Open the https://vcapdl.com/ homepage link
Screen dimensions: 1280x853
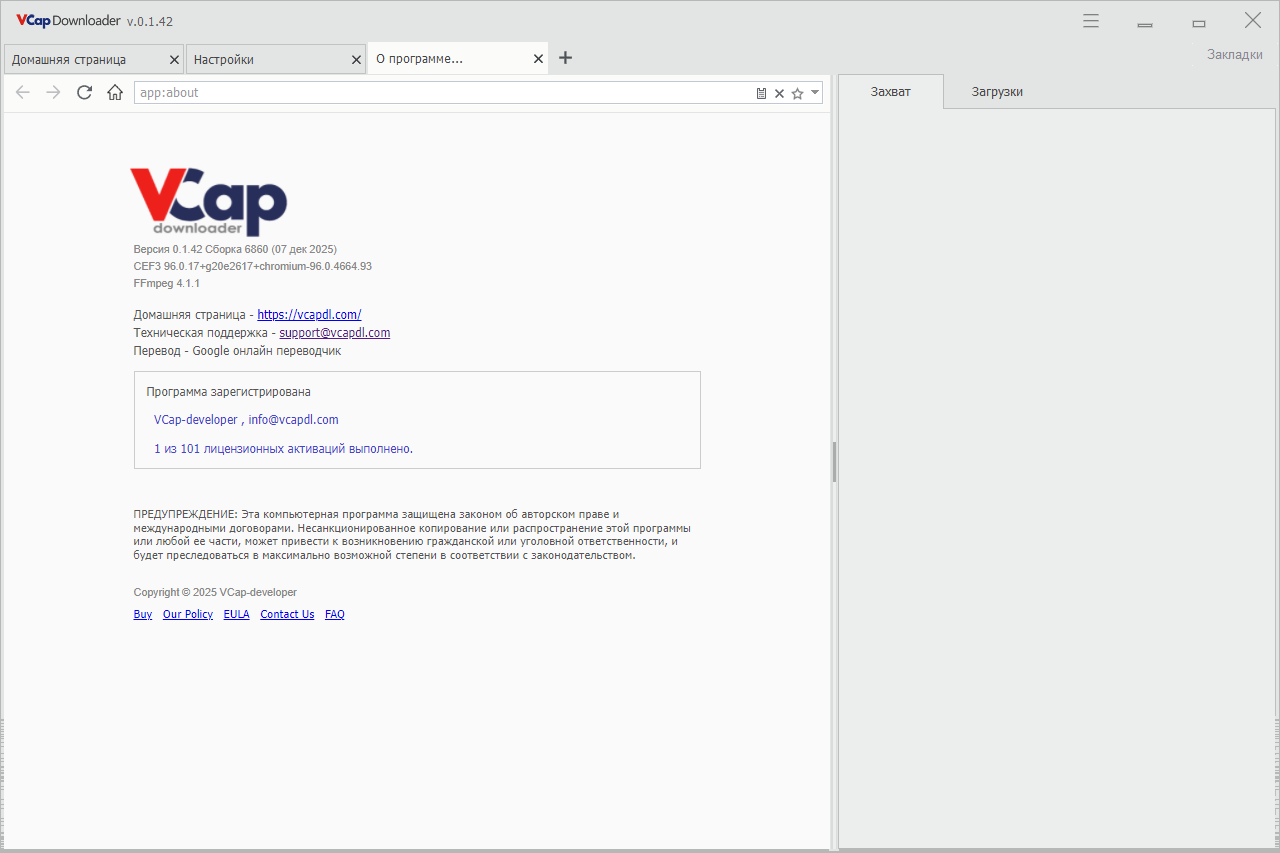point(309,314)
